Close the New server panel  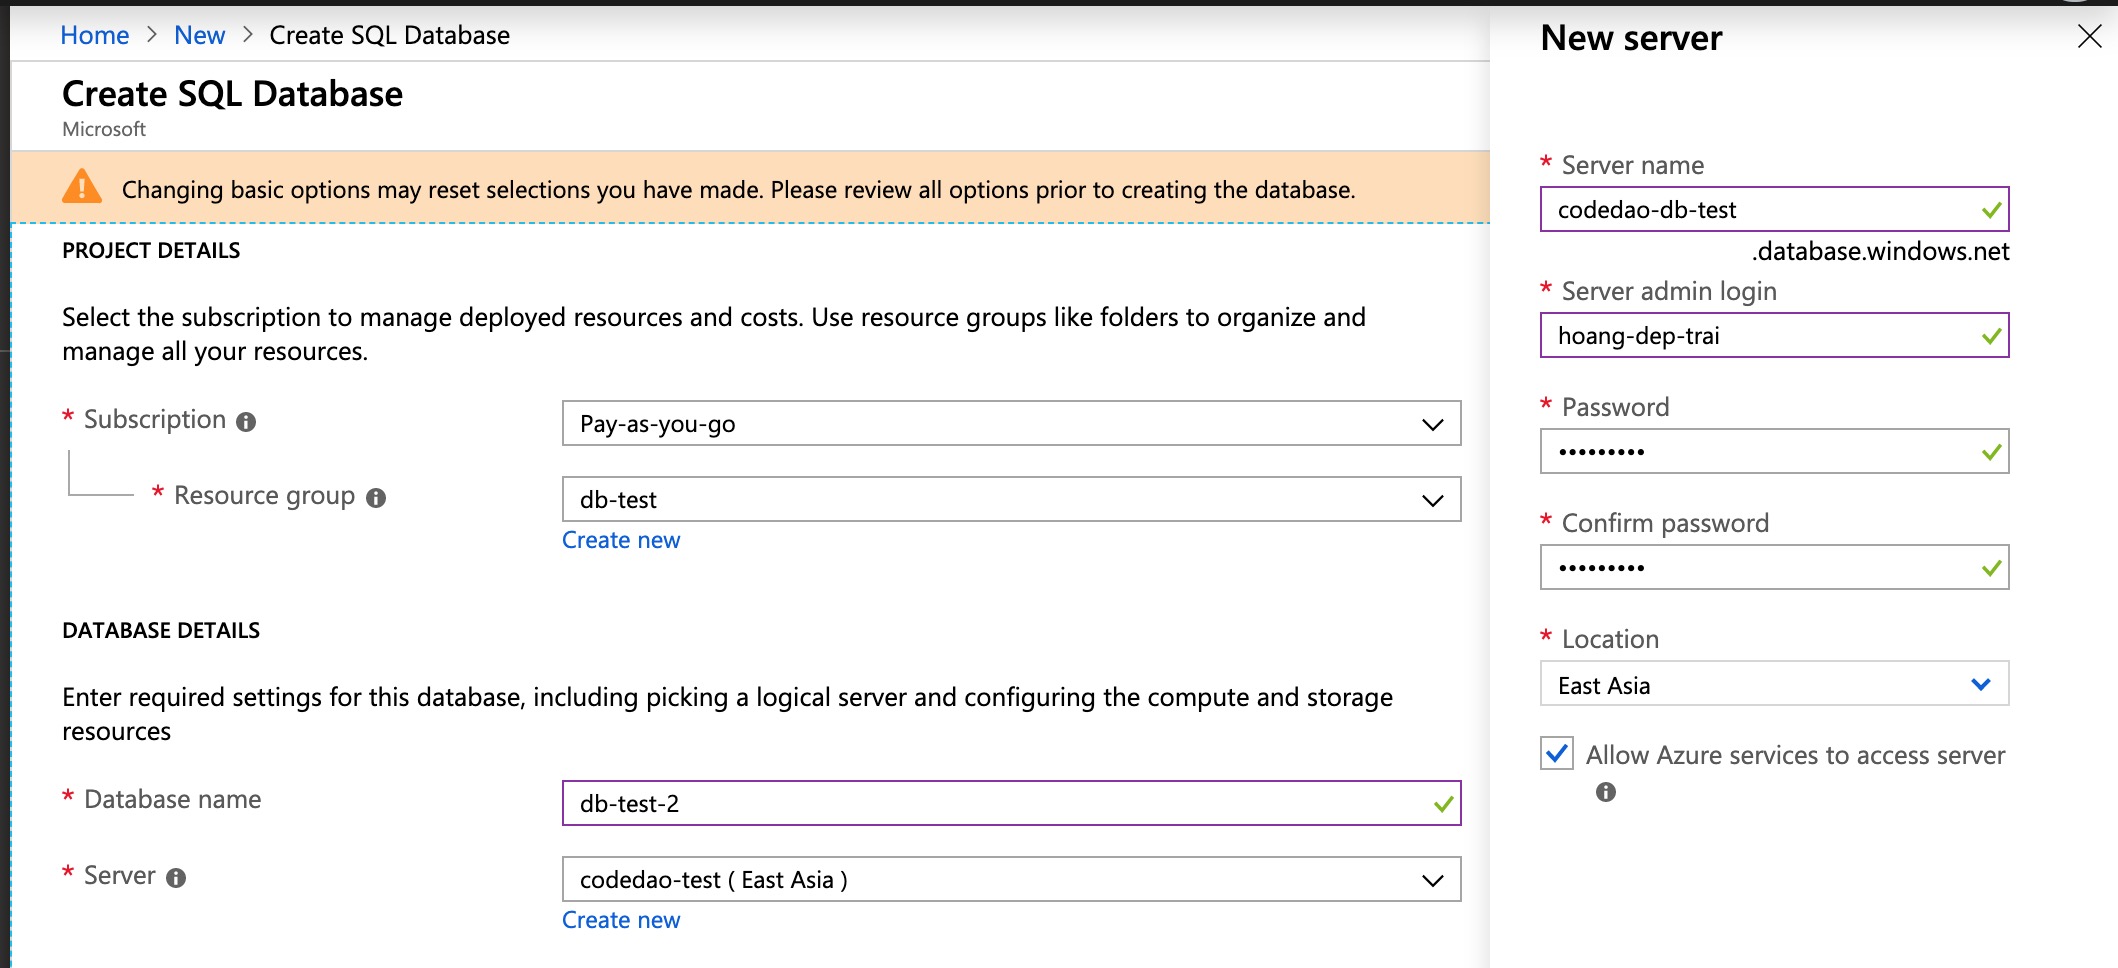2089,37
